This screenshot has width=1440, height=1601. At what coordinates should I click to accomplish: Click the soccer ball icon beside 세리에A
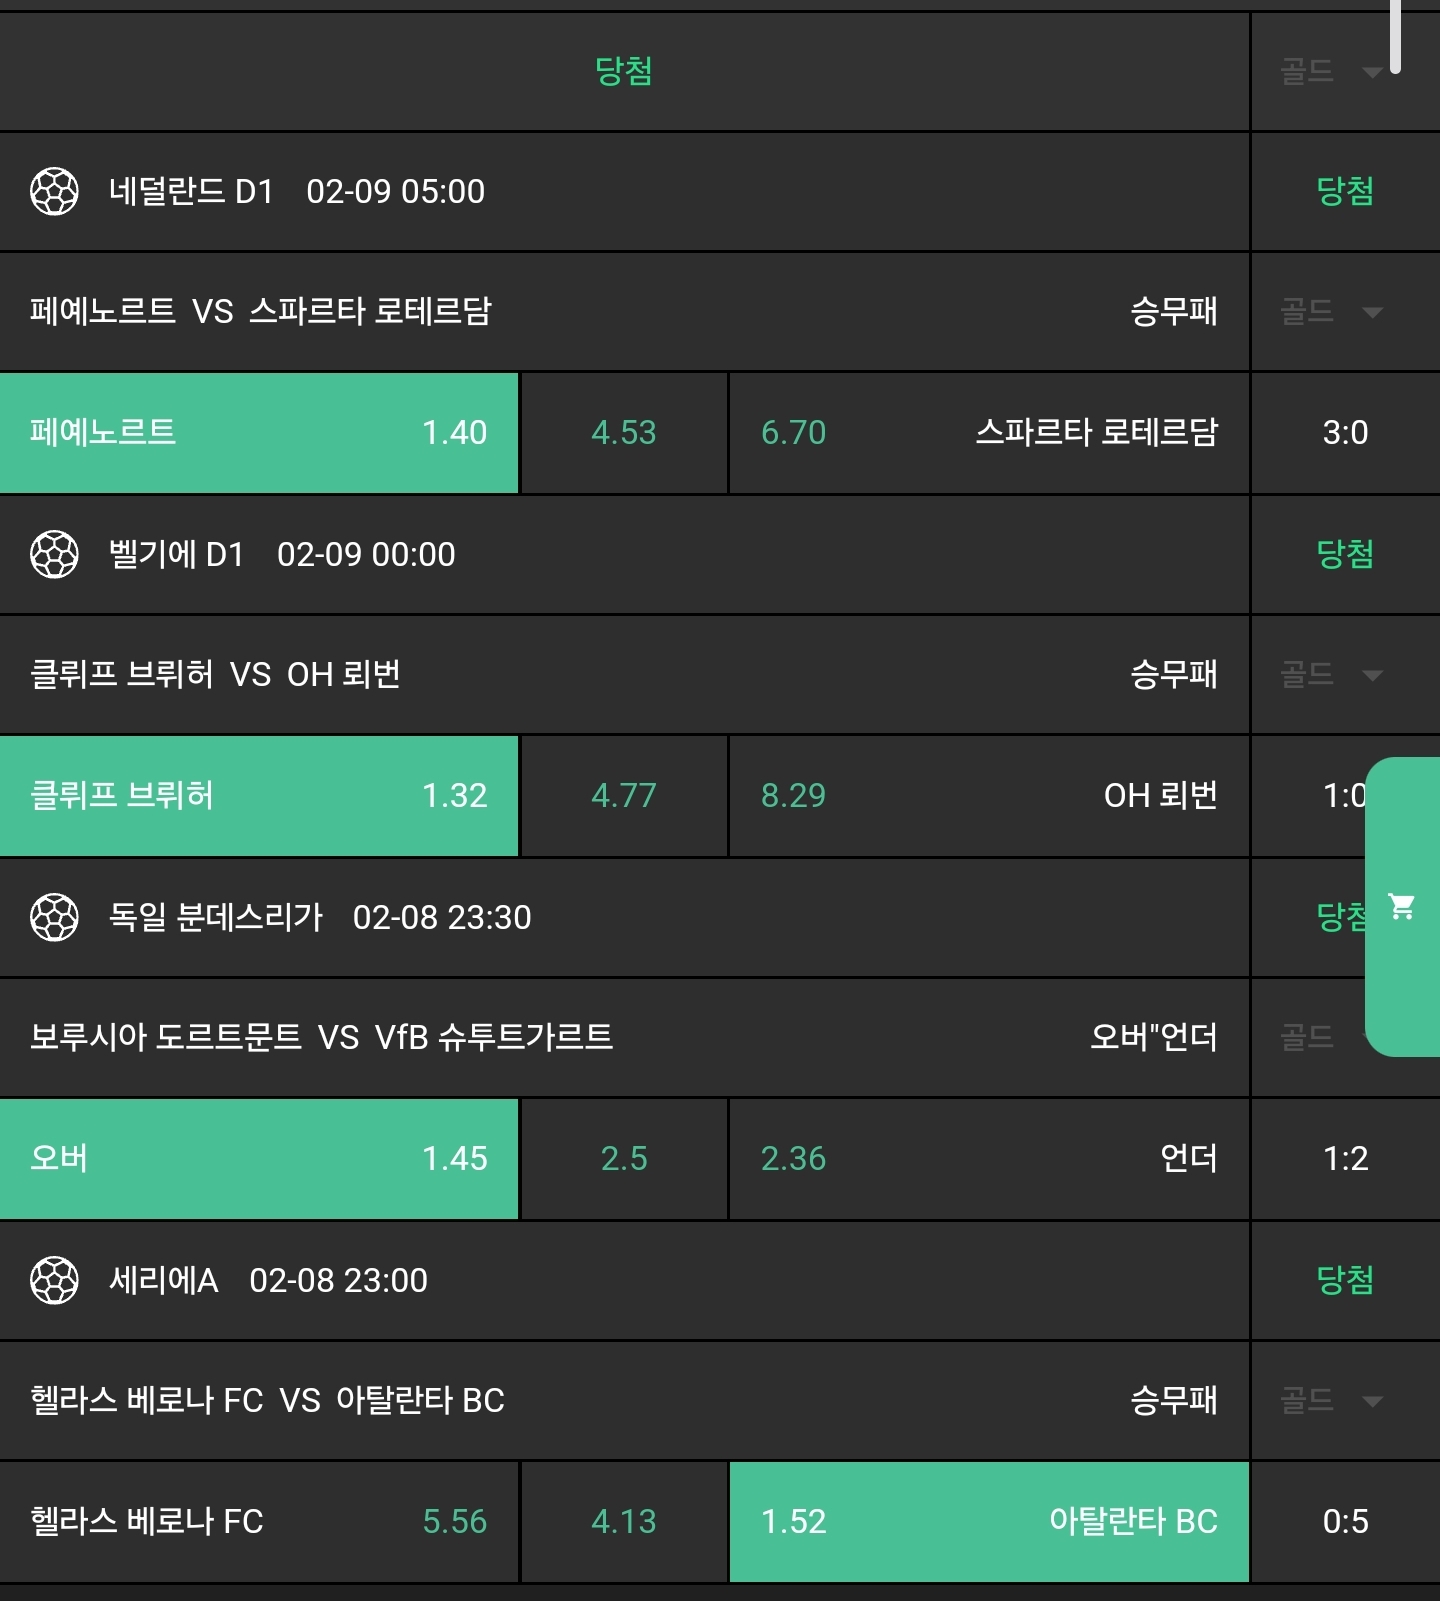click(x=54, y=1280)
